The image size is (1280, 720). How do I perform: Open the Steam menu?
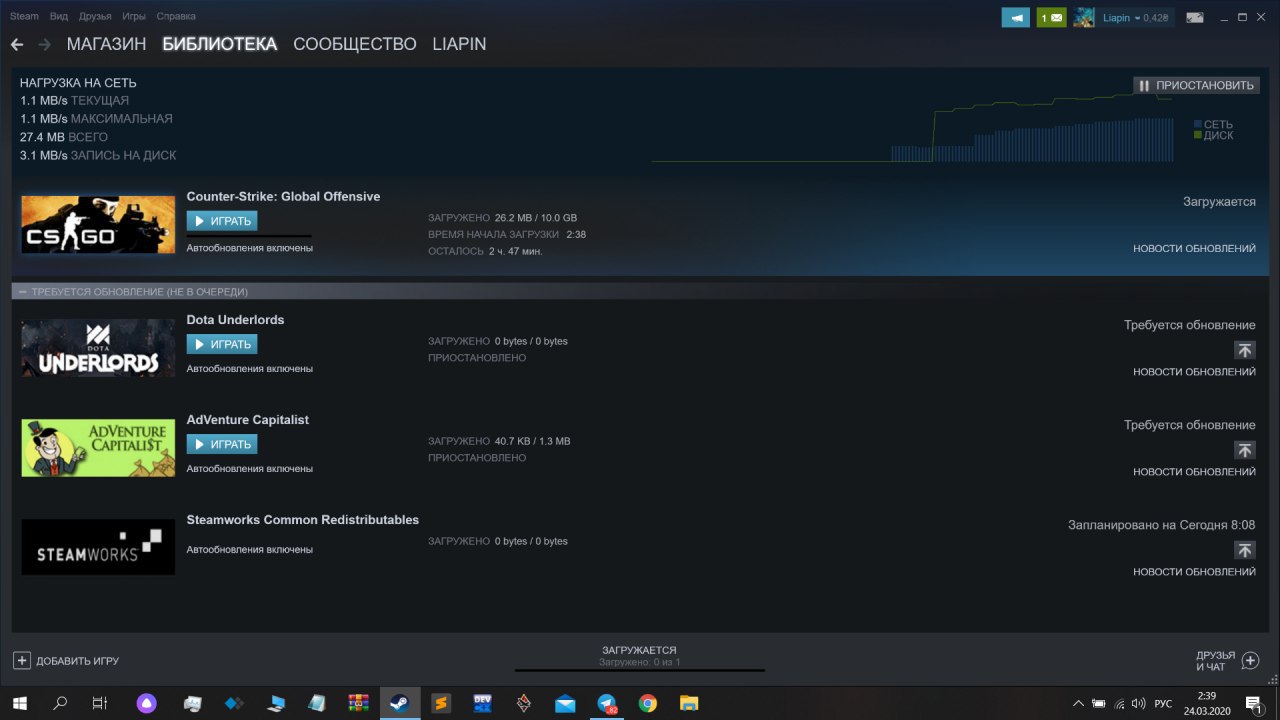pyautogui.click(x=24, y=16)
